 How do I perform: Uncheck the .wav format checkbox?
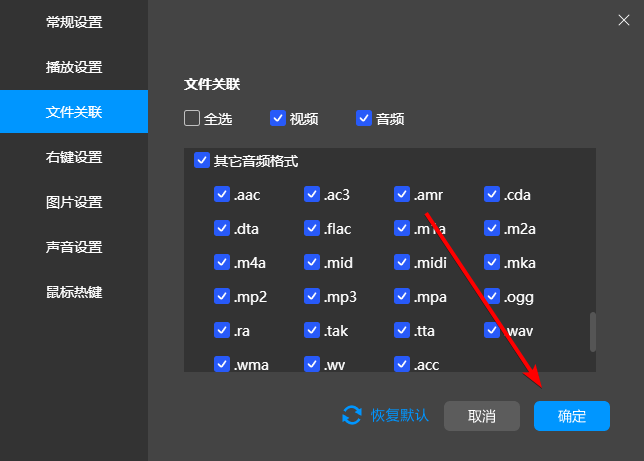[x=492, y=330]
